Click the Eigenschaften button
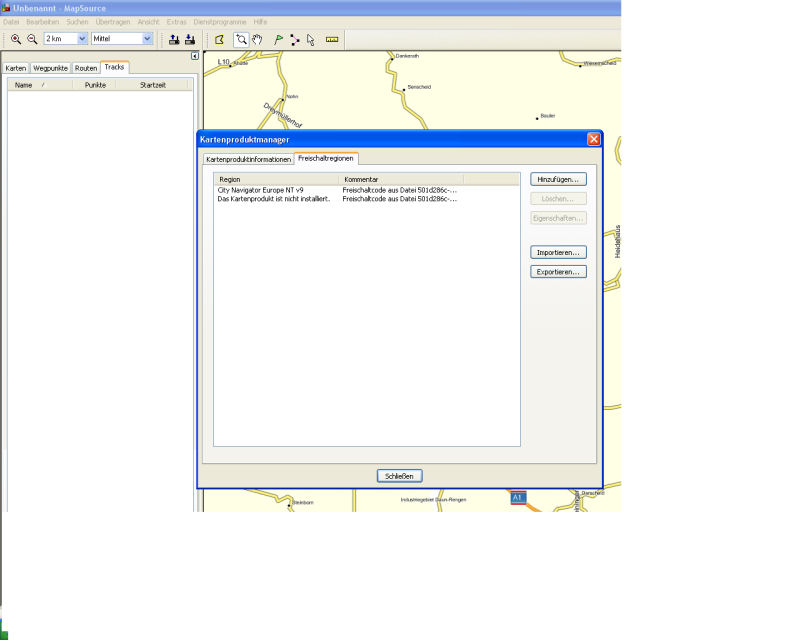 coord(558,218)
